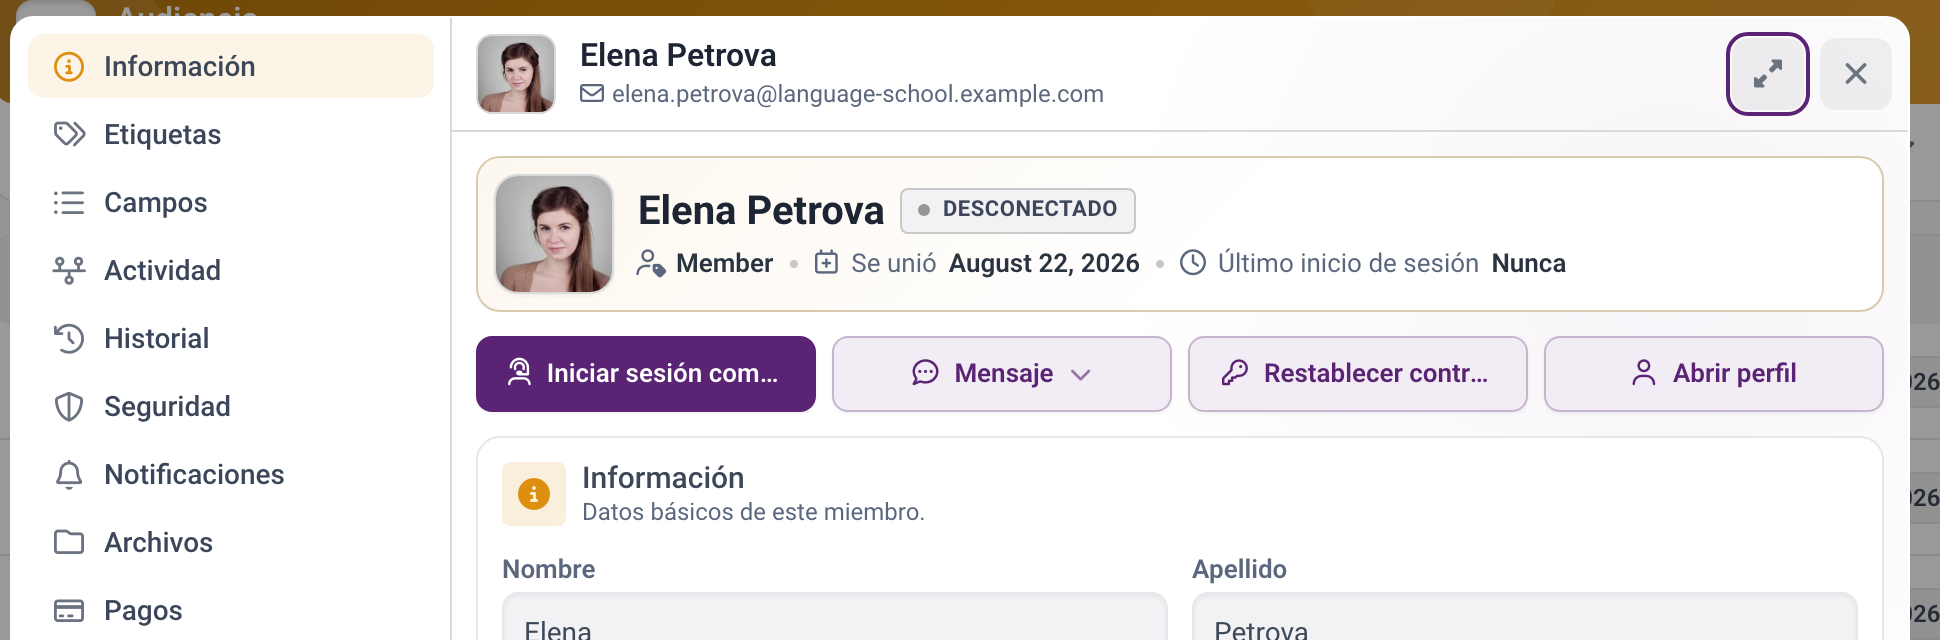Click the Nombre input field with Elena
1940x640 pixels.
click(x=835, y=617)
